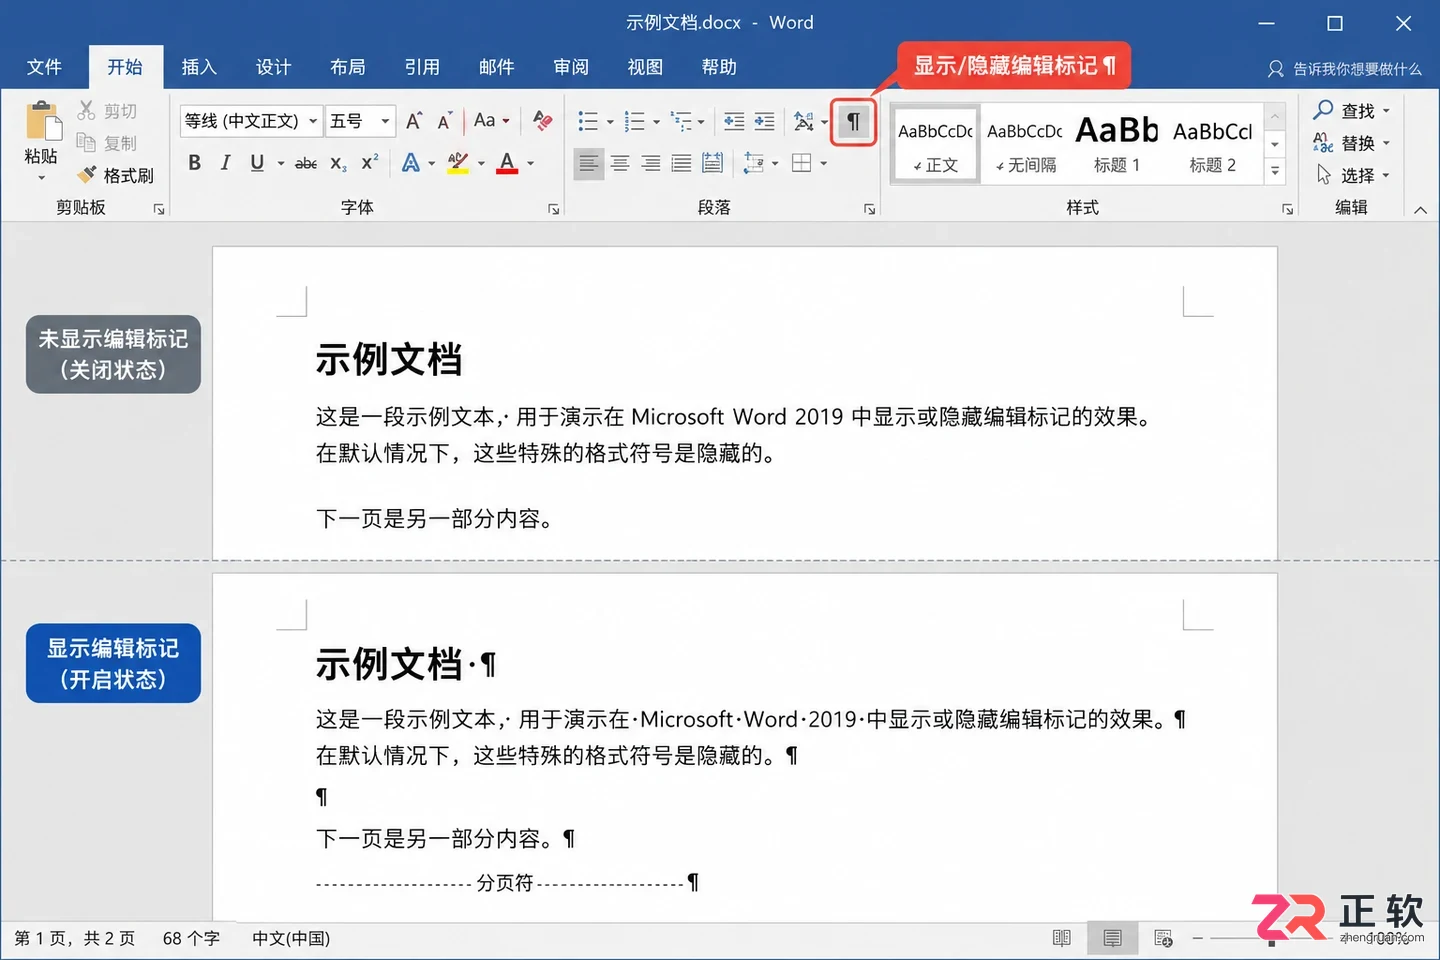The width and height of the screenshot is (1440, 960).
Task: Click the 替换 (Replace) button
Action: tap(1352, 143)
